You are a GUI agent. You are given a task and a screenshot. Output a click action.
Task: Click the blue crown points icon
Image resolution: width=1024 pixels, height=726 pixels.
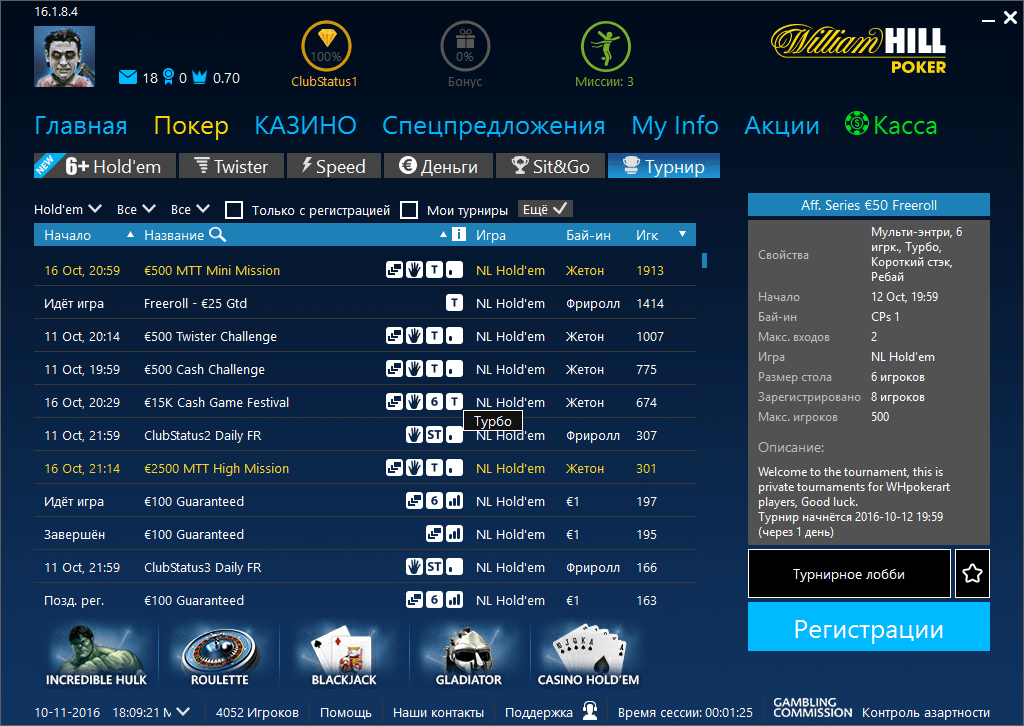click(200, 77)
